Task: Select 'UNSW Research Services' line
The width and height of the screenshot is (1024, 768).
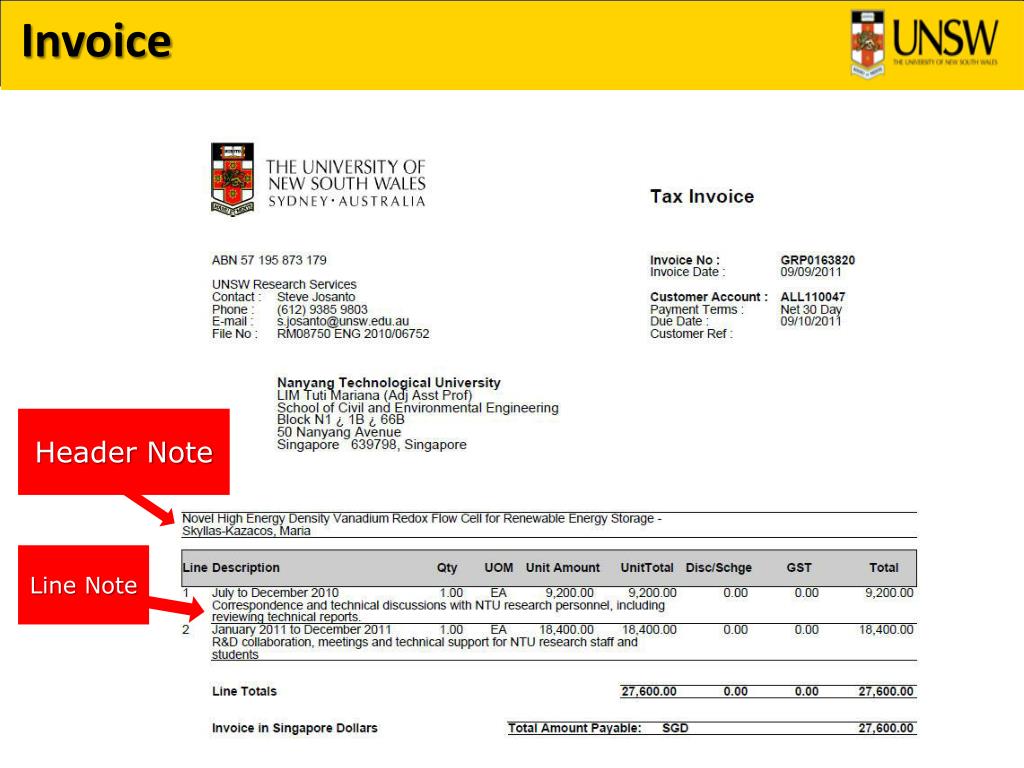Action: click(284, 284)
